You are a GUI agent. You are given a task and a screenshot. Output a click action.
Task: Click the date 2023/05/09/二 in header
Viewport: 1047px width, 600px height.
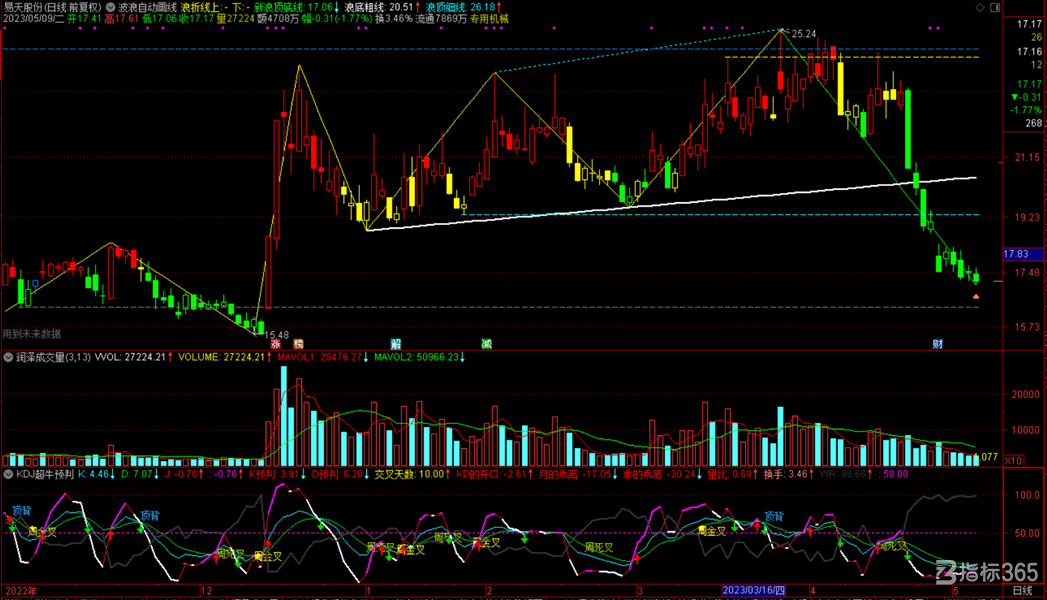[x=33, y=19]
